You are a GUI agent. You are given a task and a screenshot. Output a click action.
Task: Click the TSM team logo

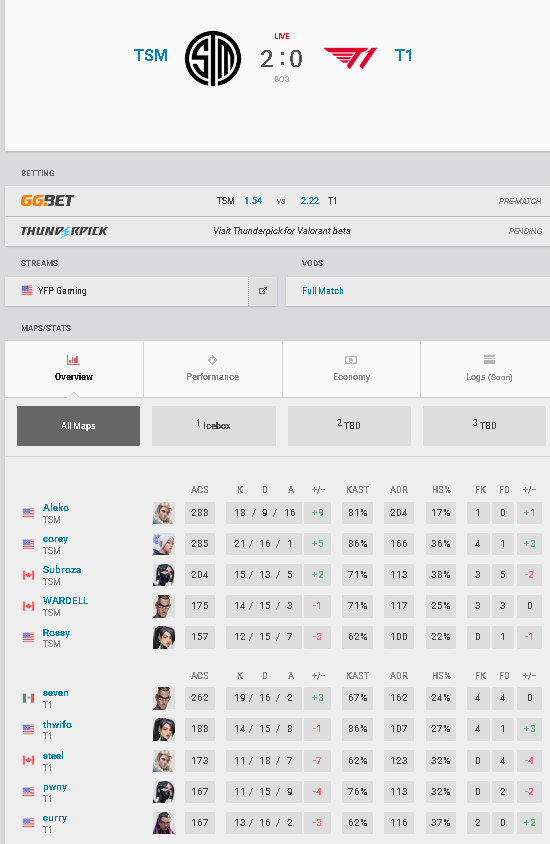(x=213, y=58)
